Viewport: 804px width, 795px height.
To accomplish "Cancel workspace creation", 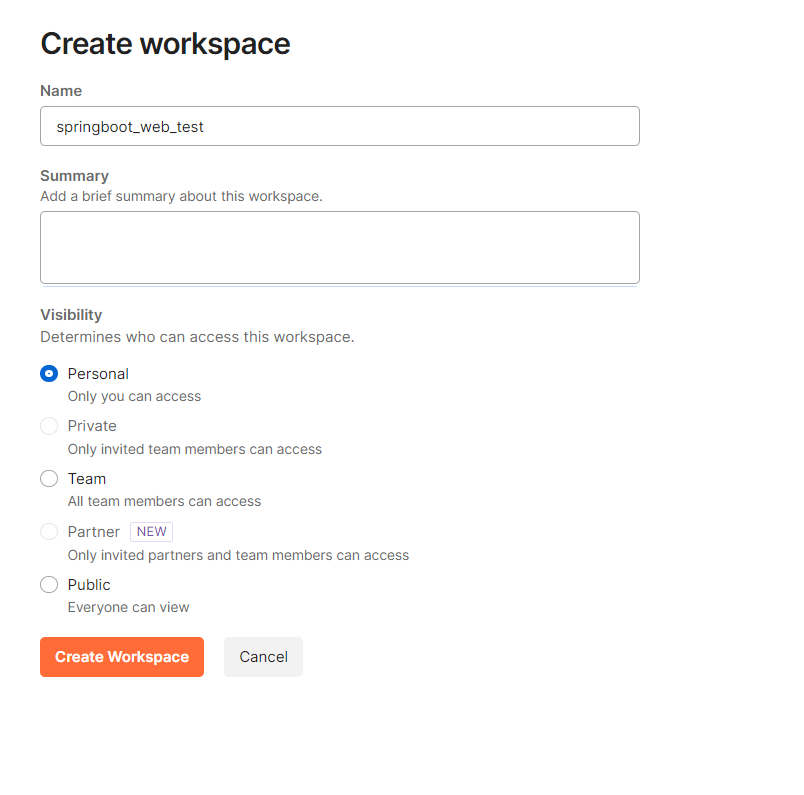I will [264, 657].
